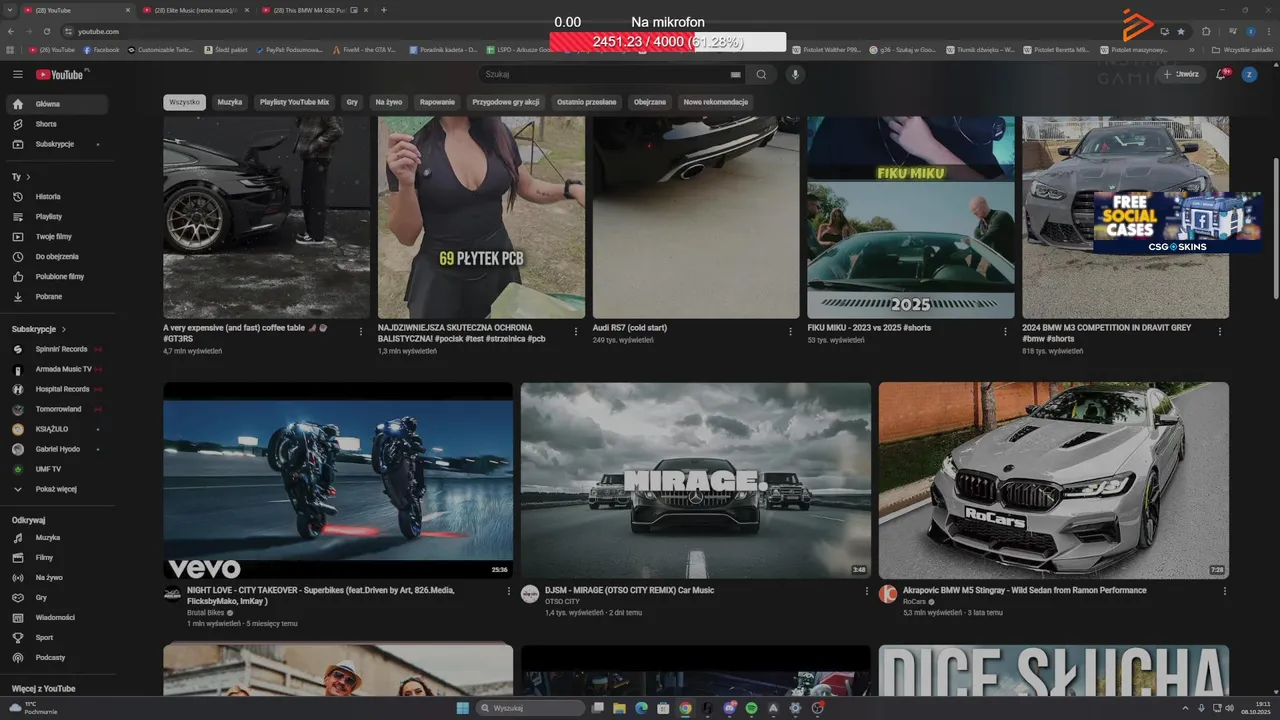Select Nowe rekomendacje filter chip
1280x720 pixels.
tap(715, 102)
